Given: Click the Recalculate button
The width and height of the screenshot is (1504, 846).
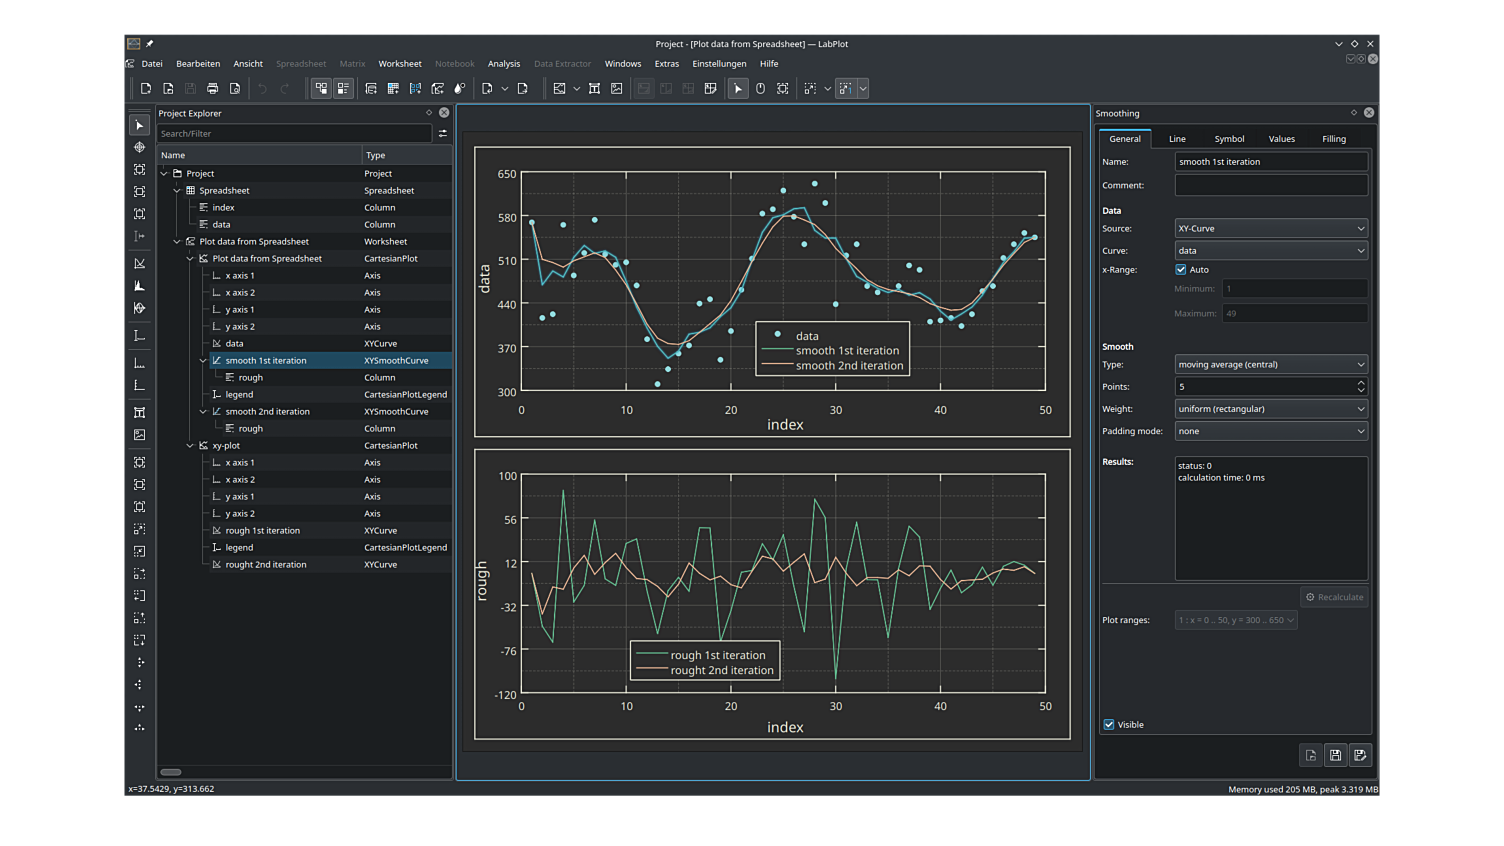Looking at the screenshot, I should coord(1334,597).
